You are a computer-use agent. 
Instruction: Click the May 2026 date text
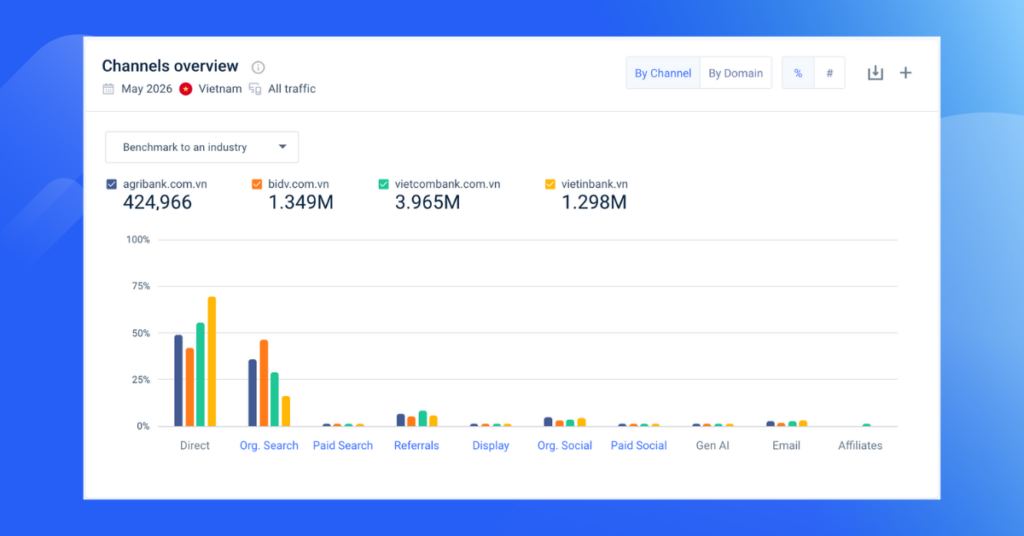[x=147, y=89]
